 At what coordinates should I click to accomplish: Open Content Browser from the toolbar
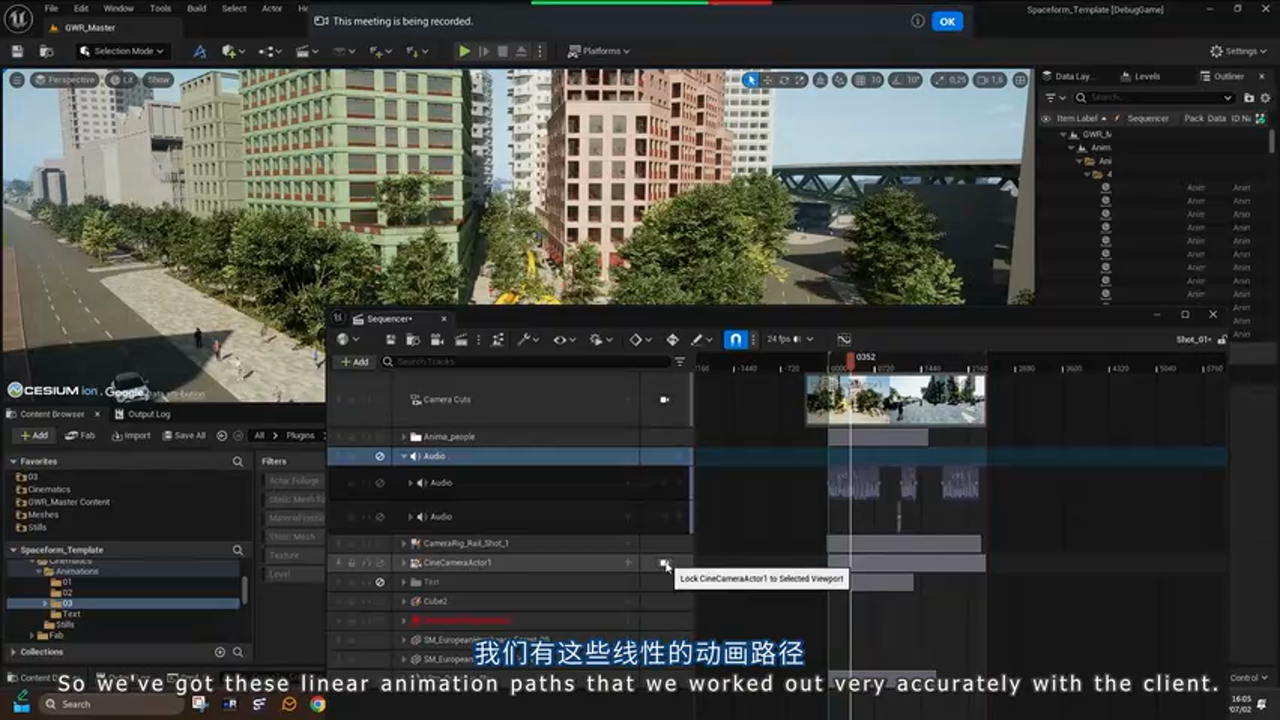(x=48, y=51)
